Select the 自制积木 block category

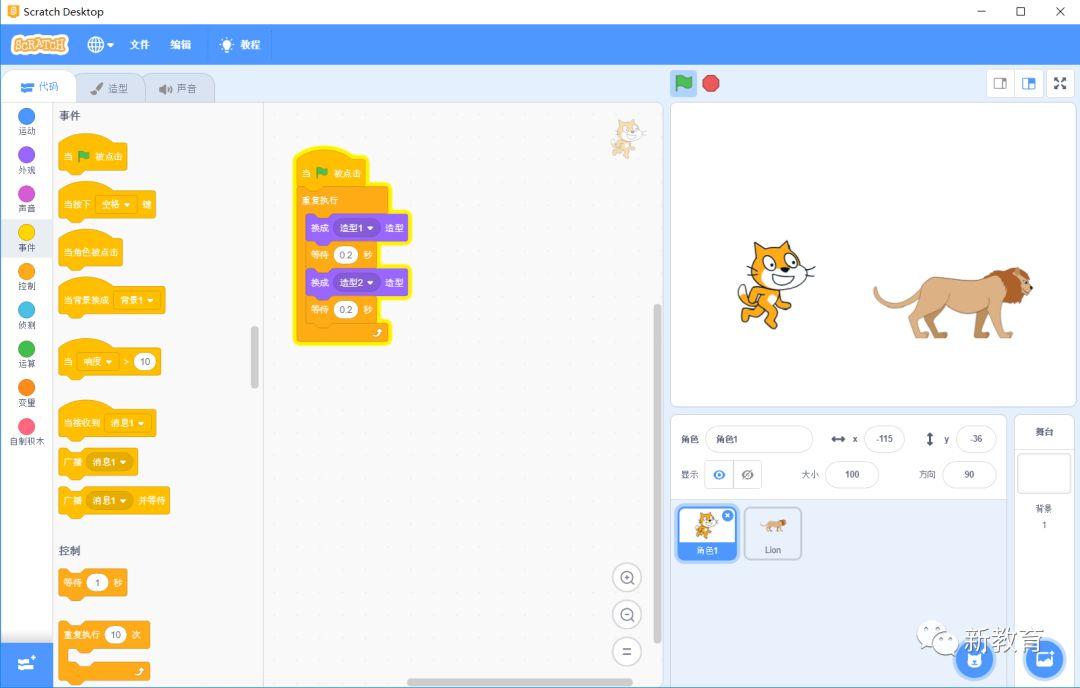[x=26, y=432]
